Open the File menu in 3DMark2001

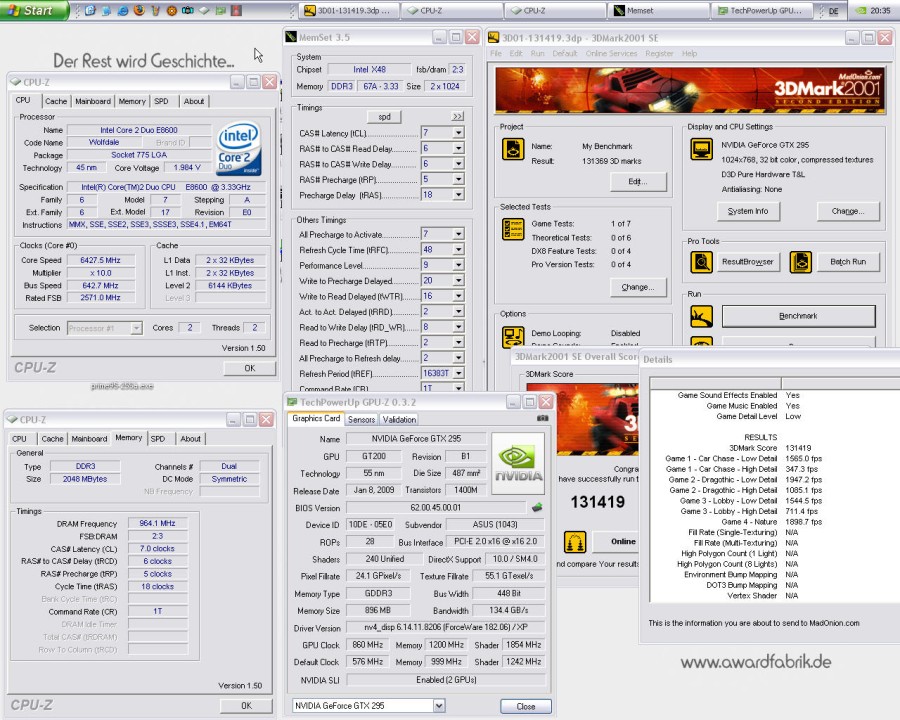click(496, 53)
